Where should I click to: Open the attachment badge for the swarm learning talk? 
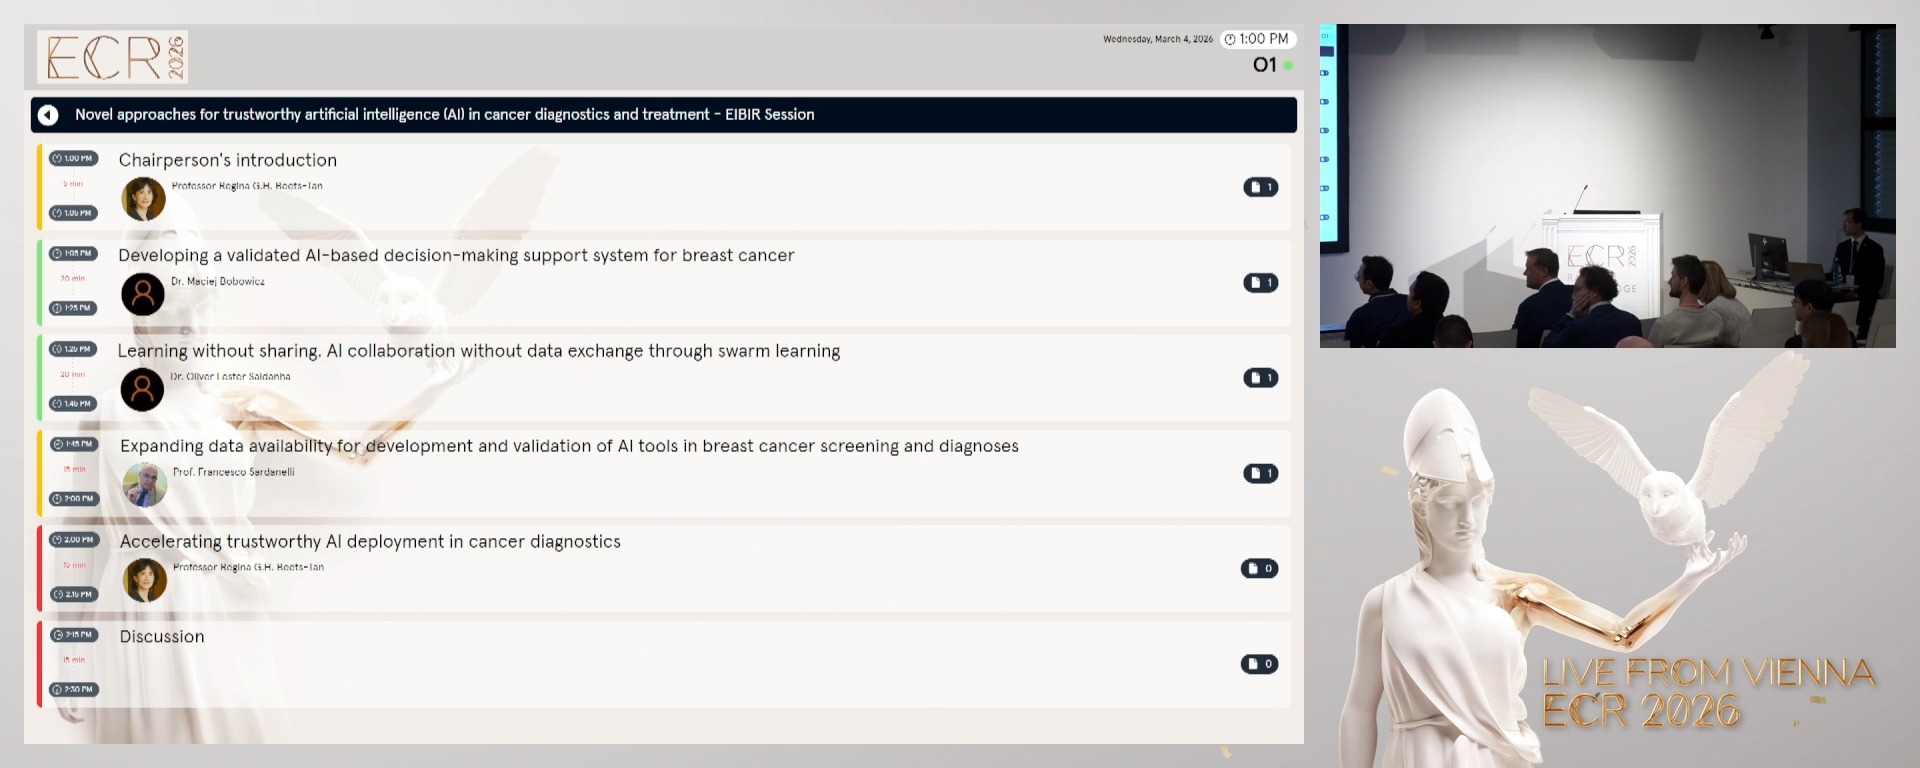(x=1260, y=378)
